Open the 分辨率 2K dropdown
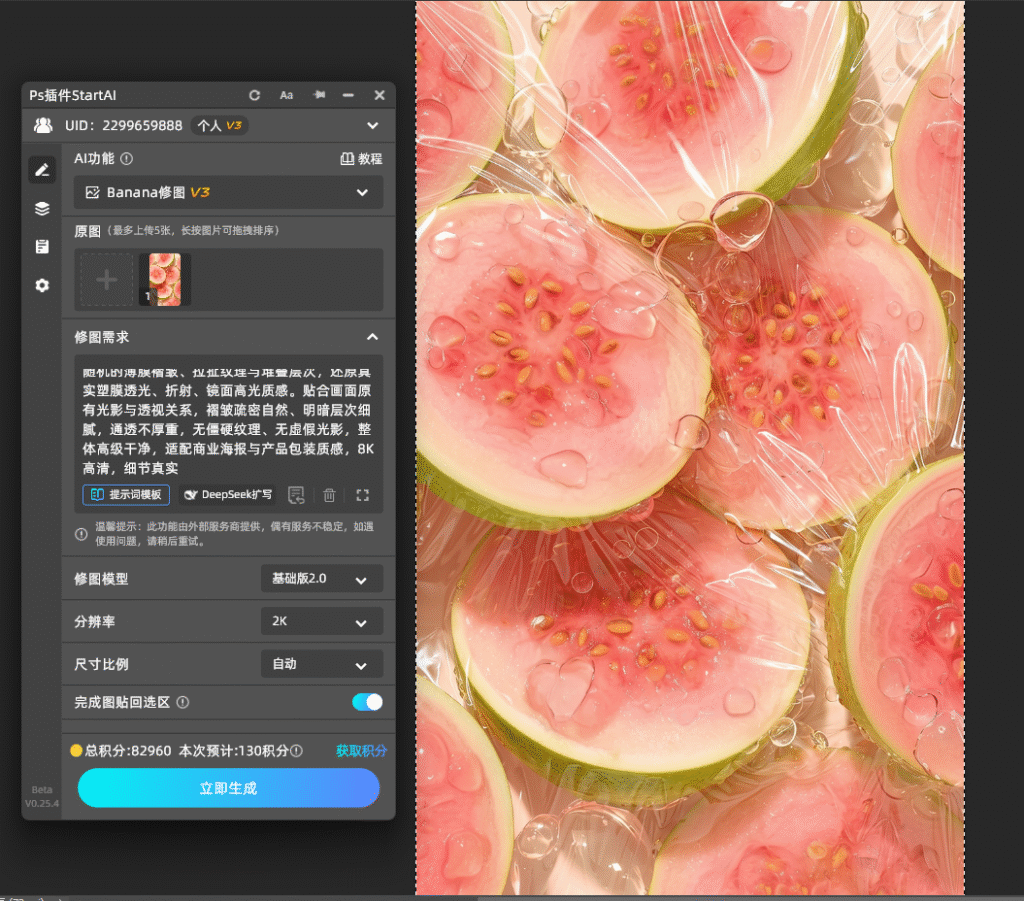 [321, 622]
